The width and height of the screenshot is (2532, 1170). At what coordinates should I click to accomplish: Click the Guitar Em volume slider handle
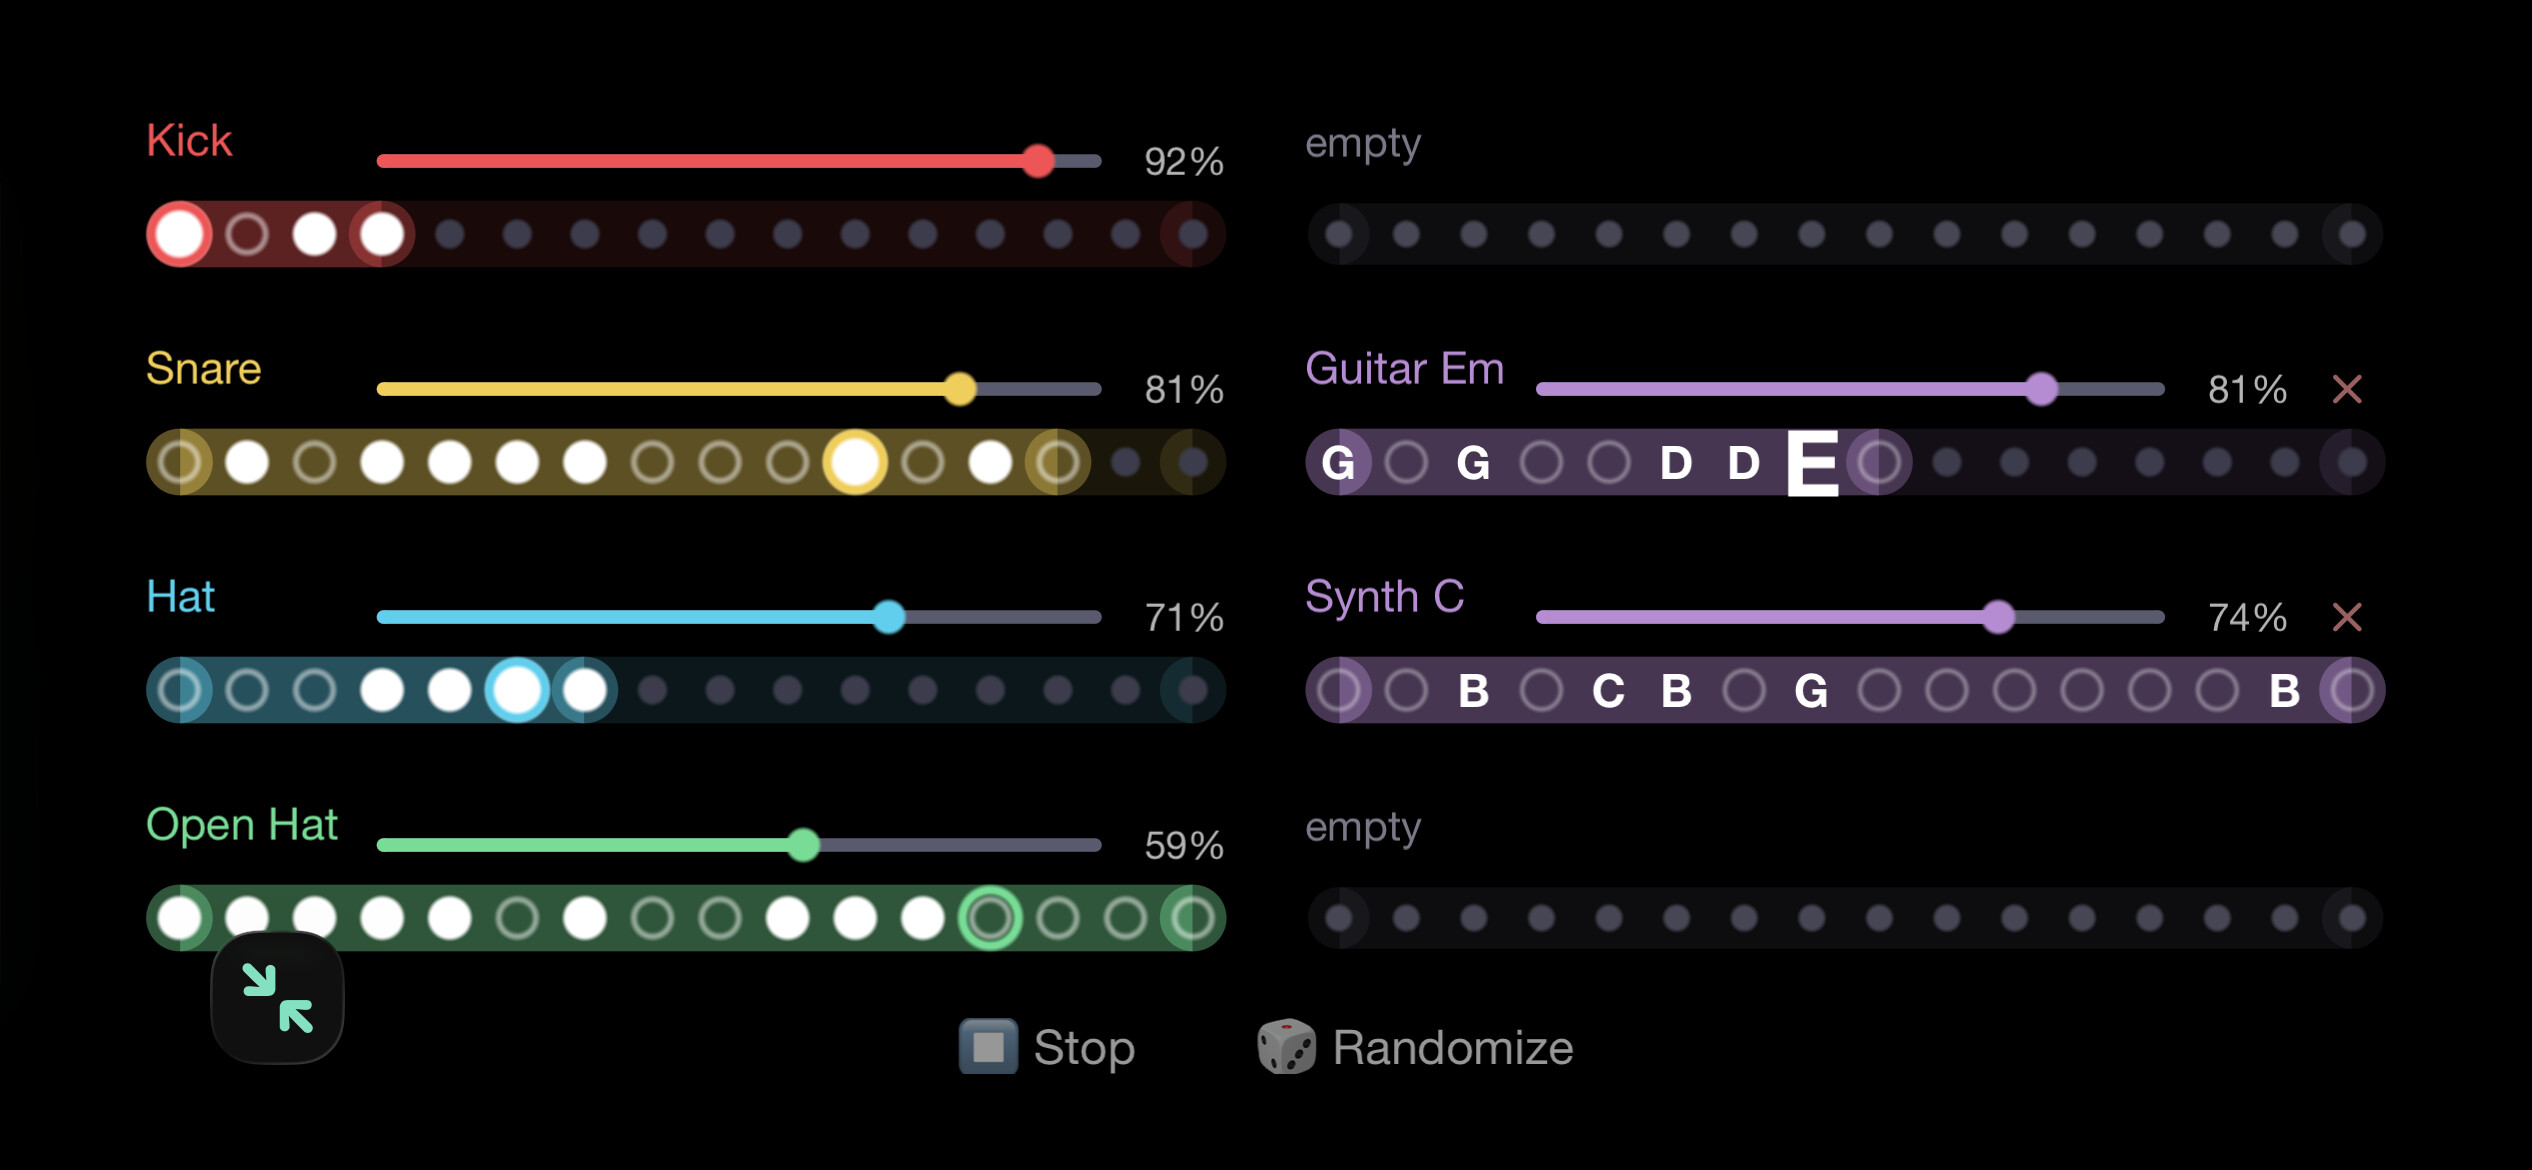[x=2041, y=389]
